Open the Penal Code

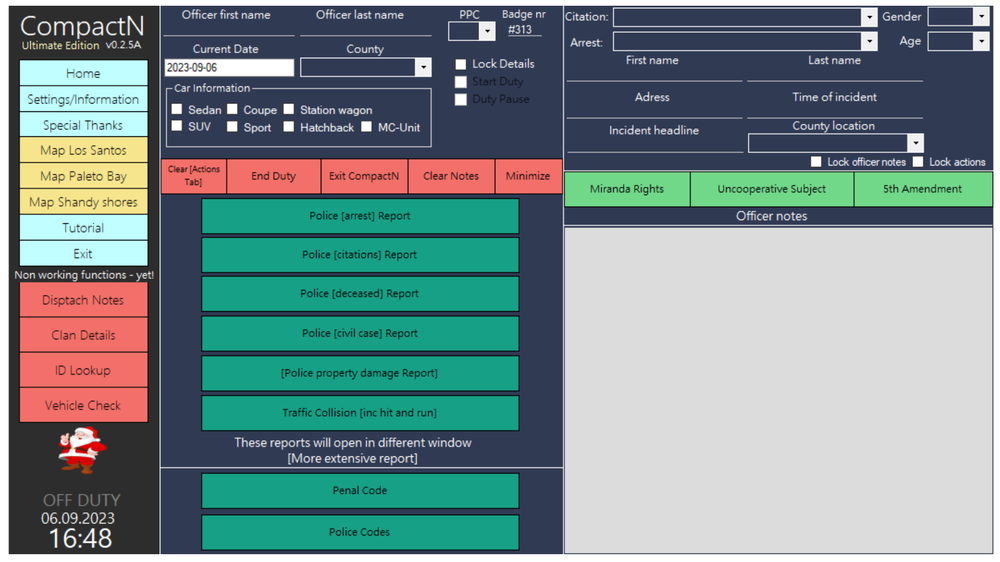(x=360, y=490)
